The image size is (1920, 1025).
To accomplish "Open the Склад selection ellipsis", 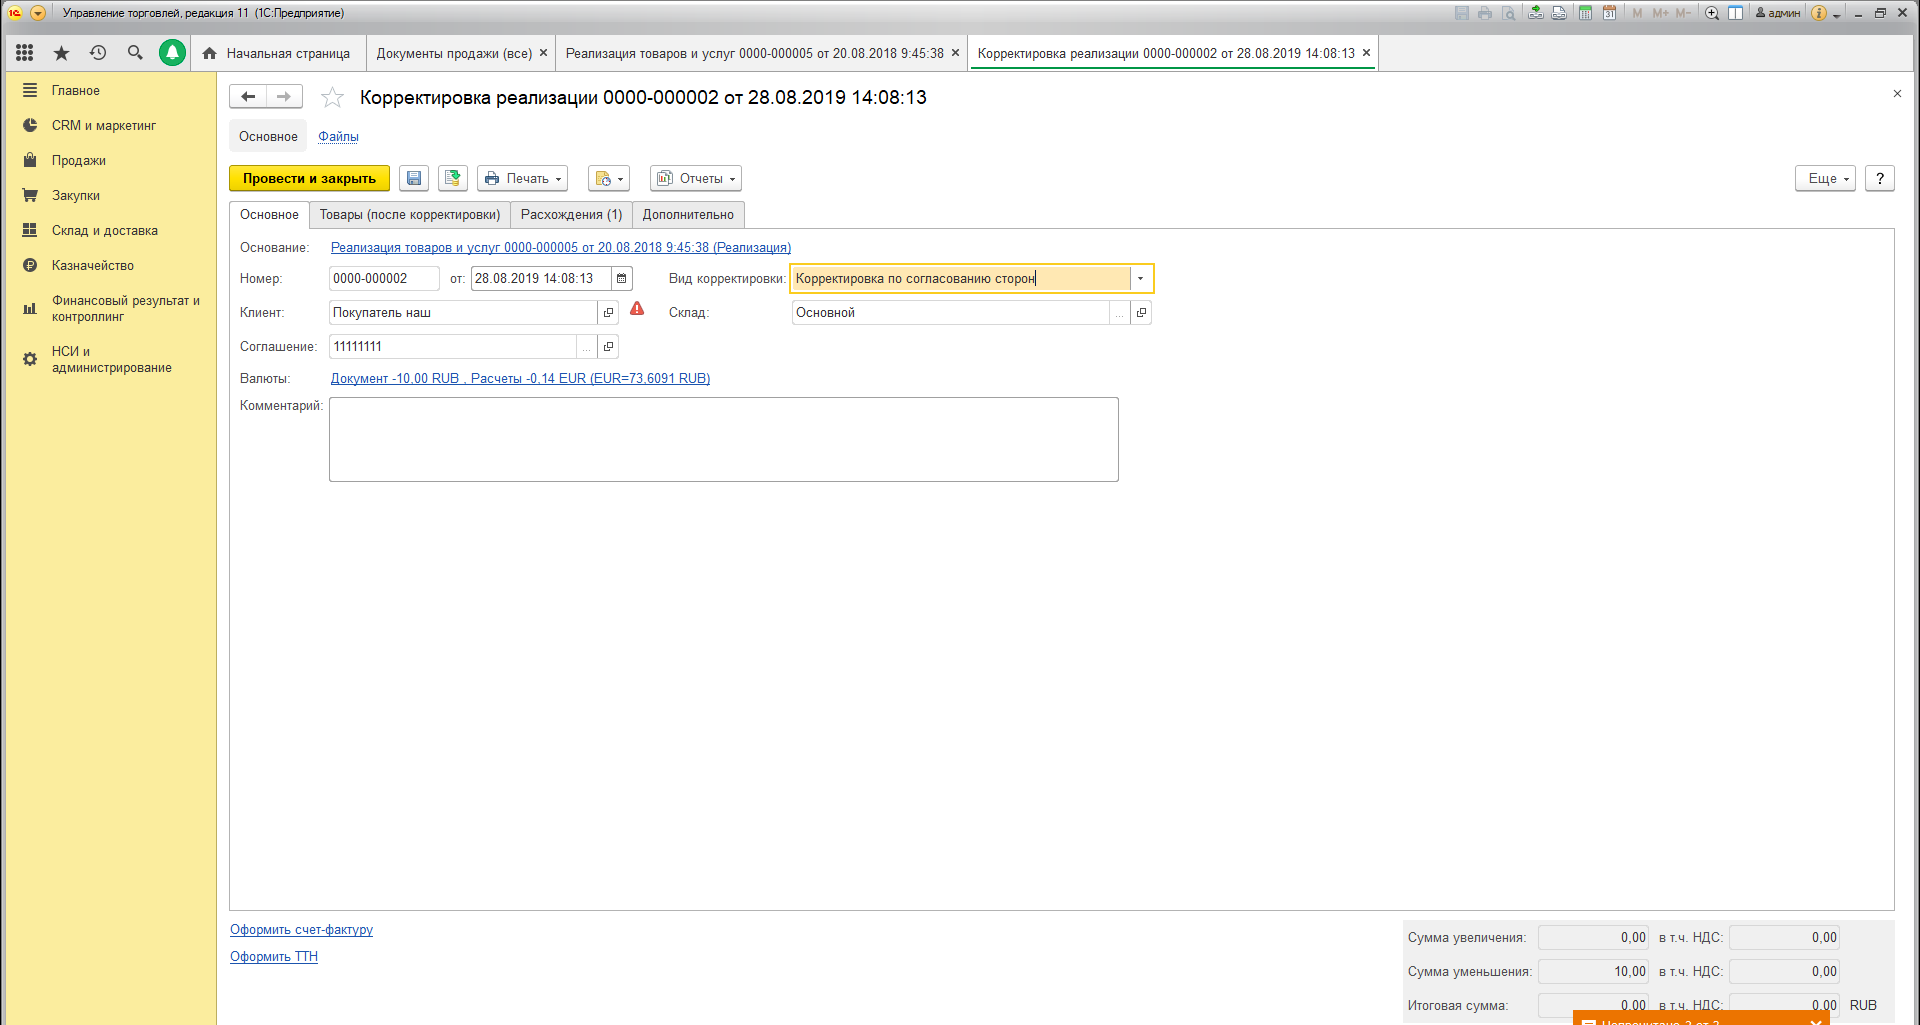I will pos(1119,313).
